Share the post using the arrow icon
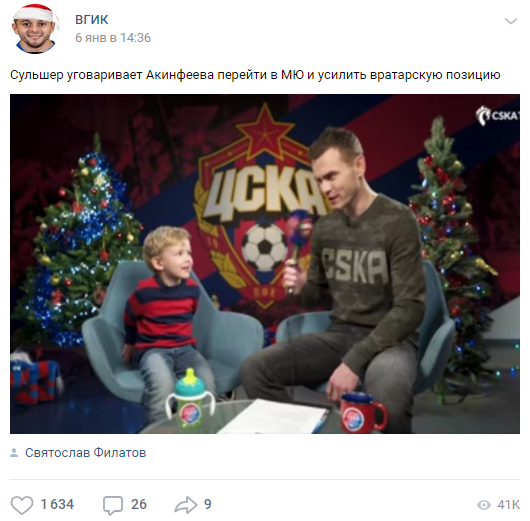 click(186, 505)
